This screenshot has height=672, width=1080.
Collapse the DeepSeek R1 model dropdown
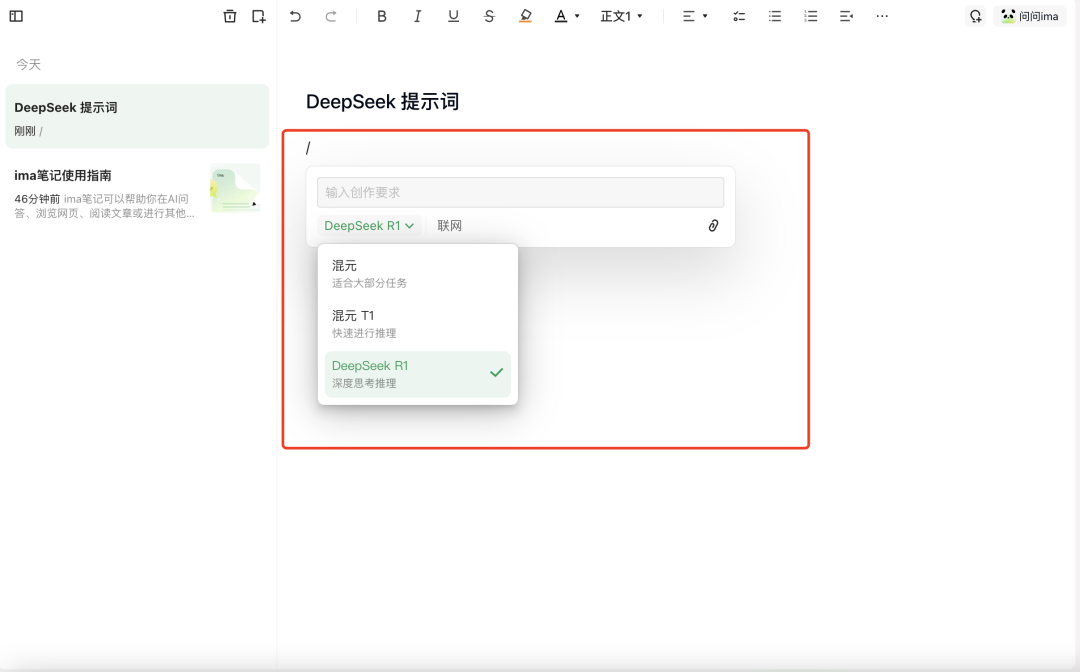click(369, 226)
